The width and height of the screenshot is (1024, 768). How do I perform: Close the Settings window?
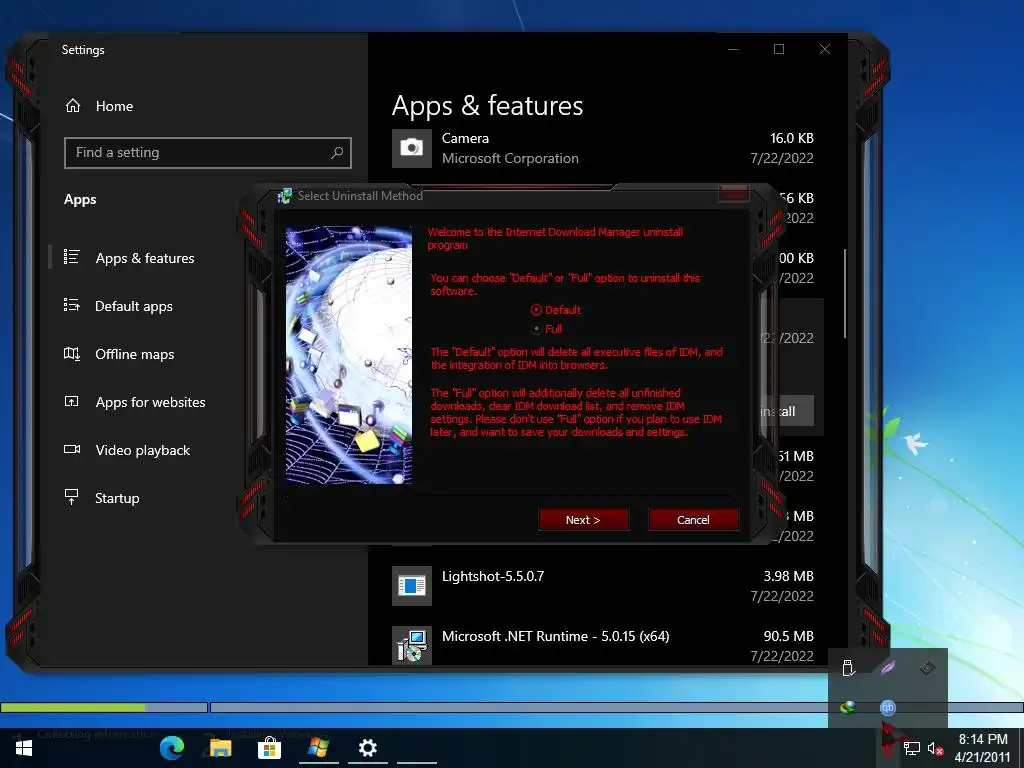(825, 50)
